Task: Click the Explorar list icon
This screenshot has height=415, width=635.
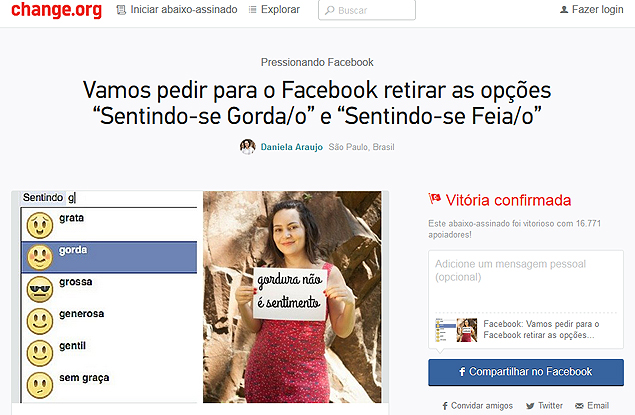Action: coord(252,10)
